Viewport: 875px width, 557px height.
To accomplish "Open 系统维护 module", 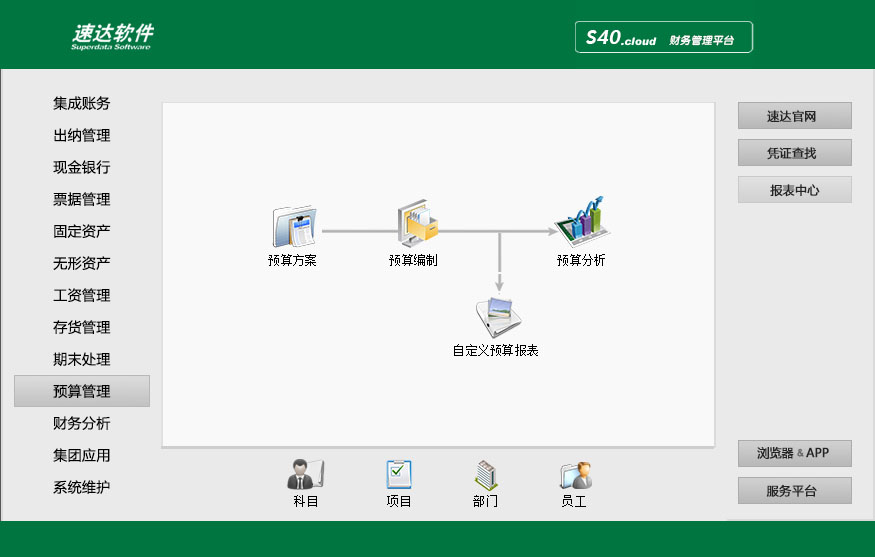I will [81, 487].
